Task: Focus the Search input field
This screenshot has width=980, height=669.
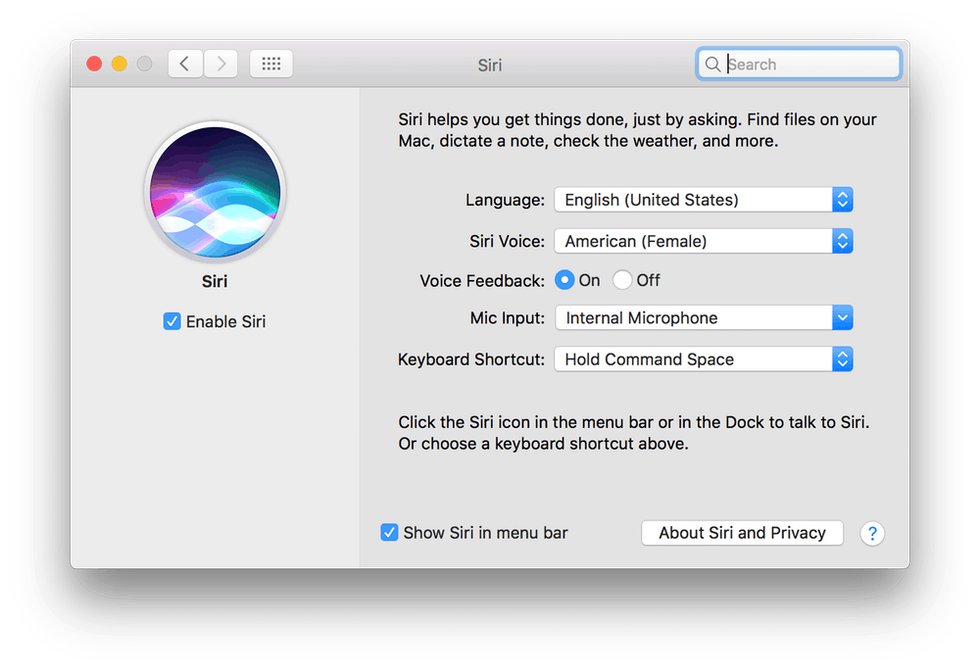Action: click(x=810, y=64)
